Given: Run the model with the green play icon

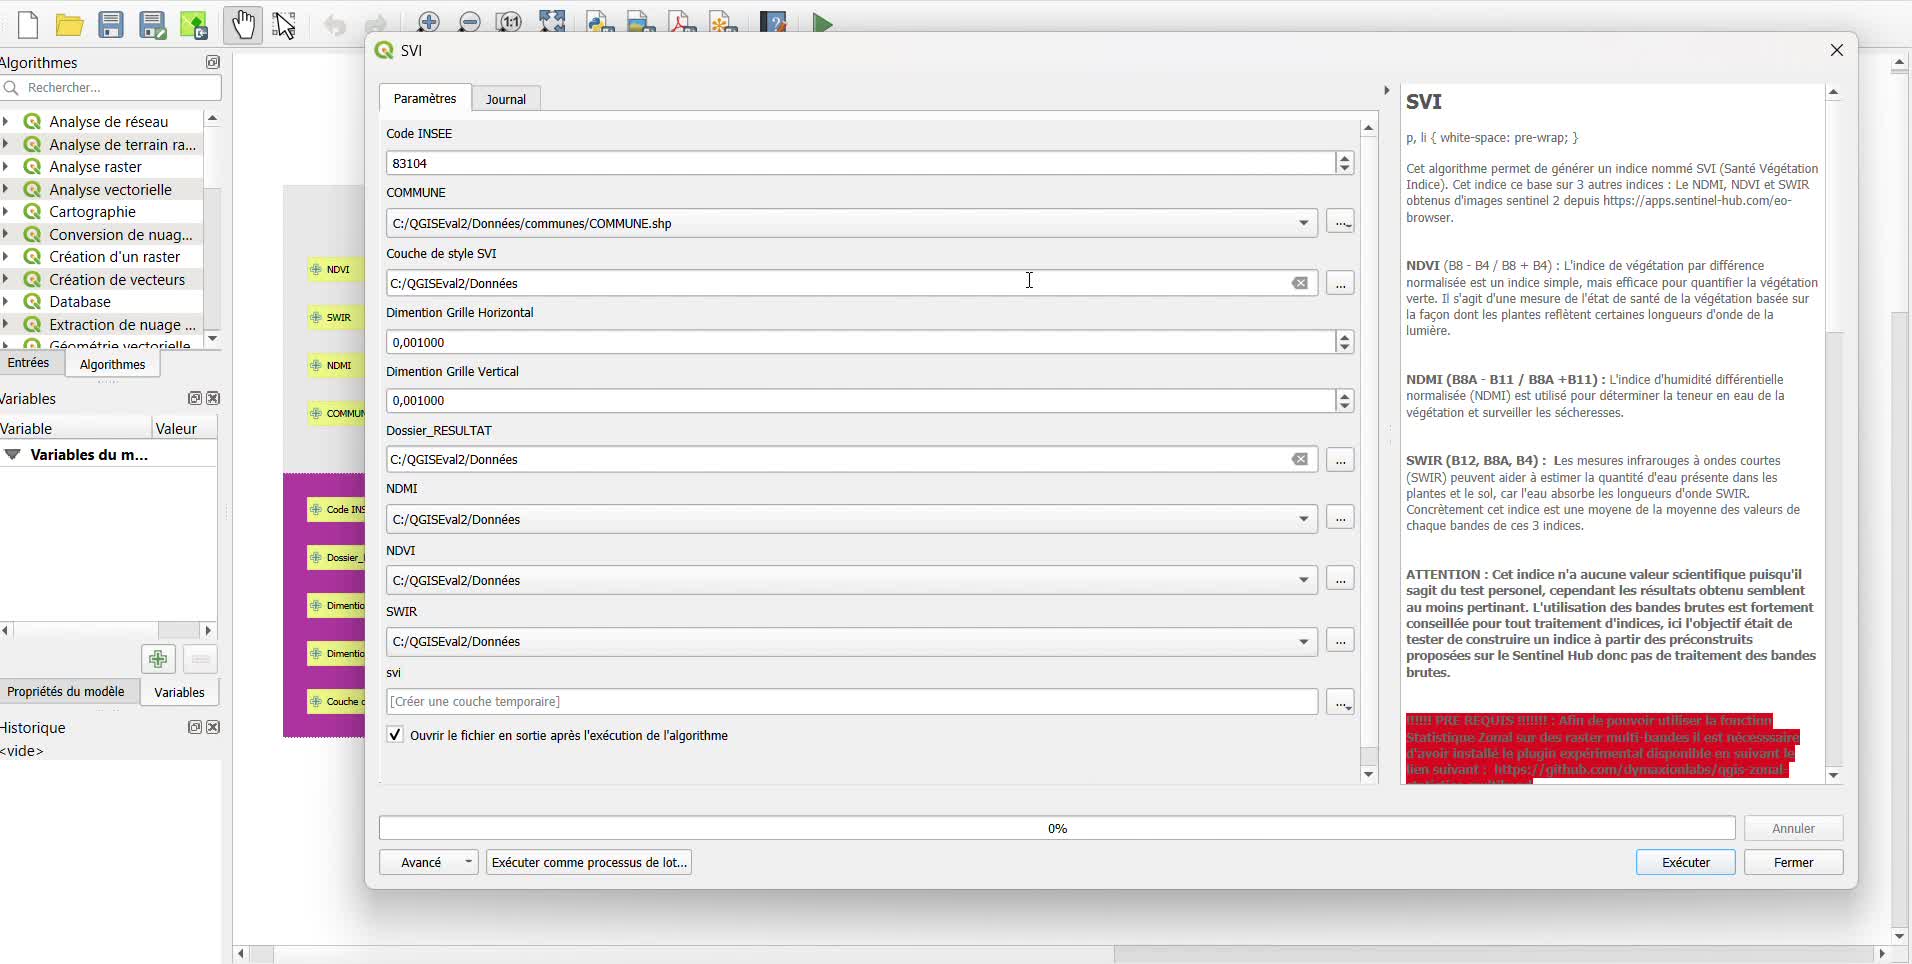Looking at the screenshot, I should 822,23.
